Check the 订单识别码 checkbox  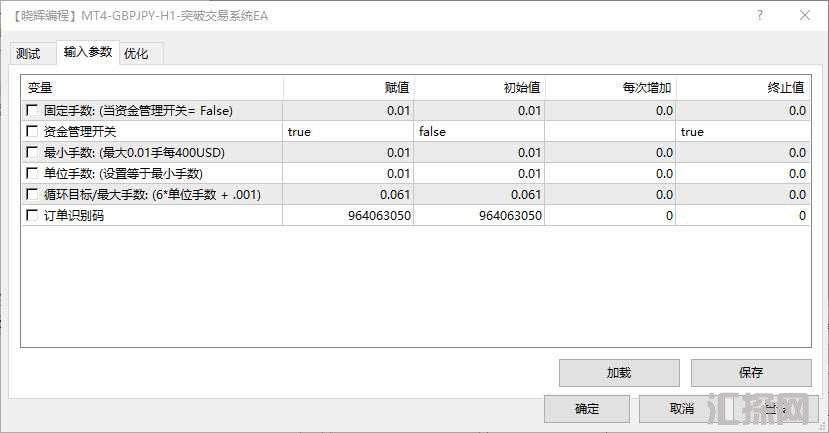point(32,215)
